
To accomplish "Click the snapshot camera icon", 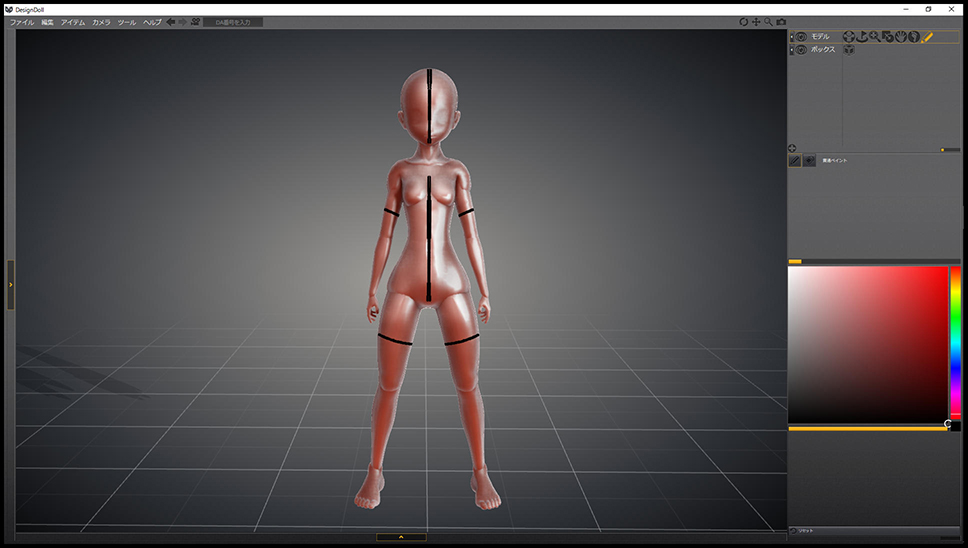I will [x=781, y=22].
